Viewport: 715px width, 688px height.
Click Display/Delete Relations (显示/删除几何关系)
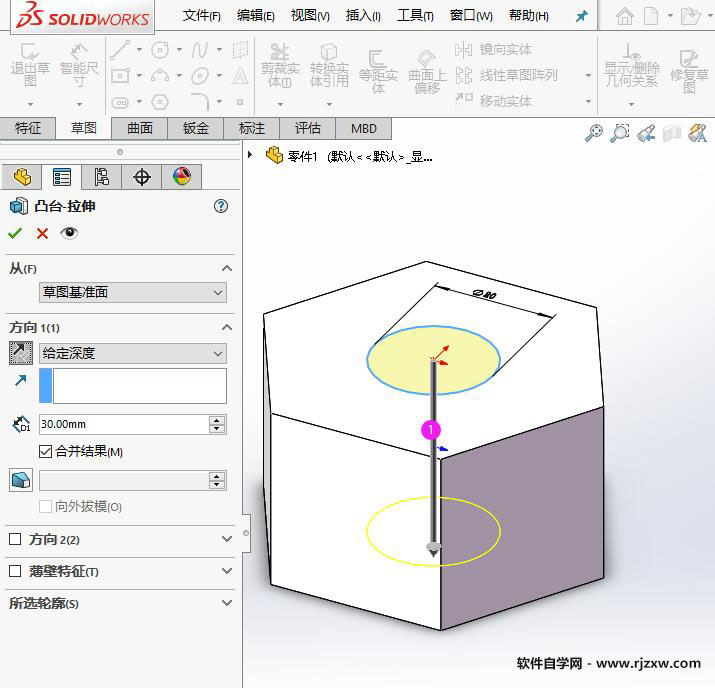[x=632, y=65]
